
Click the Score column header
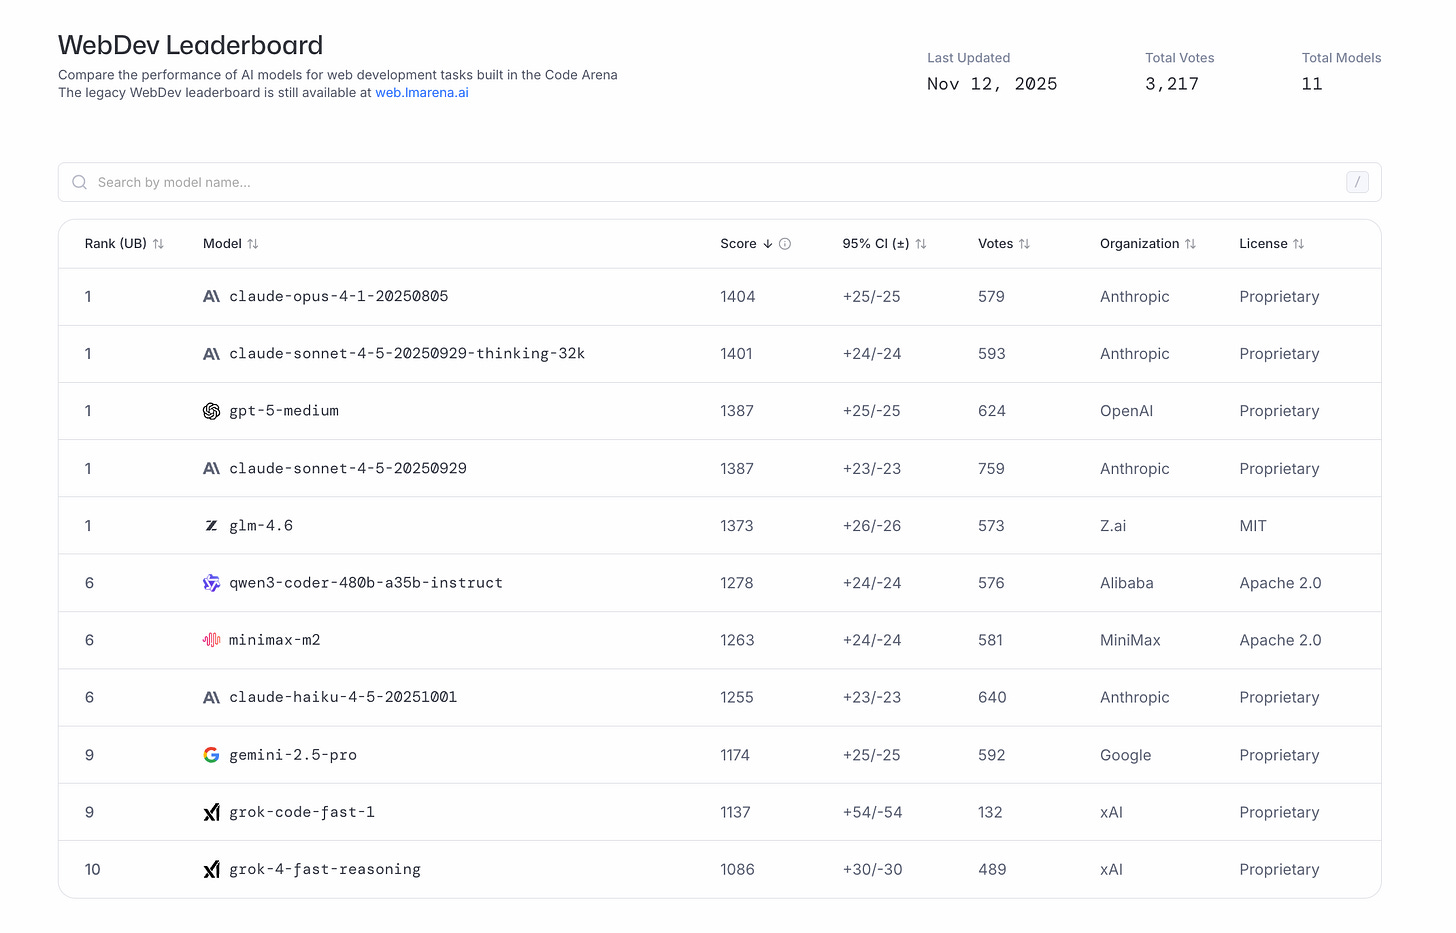coord(738,244)
